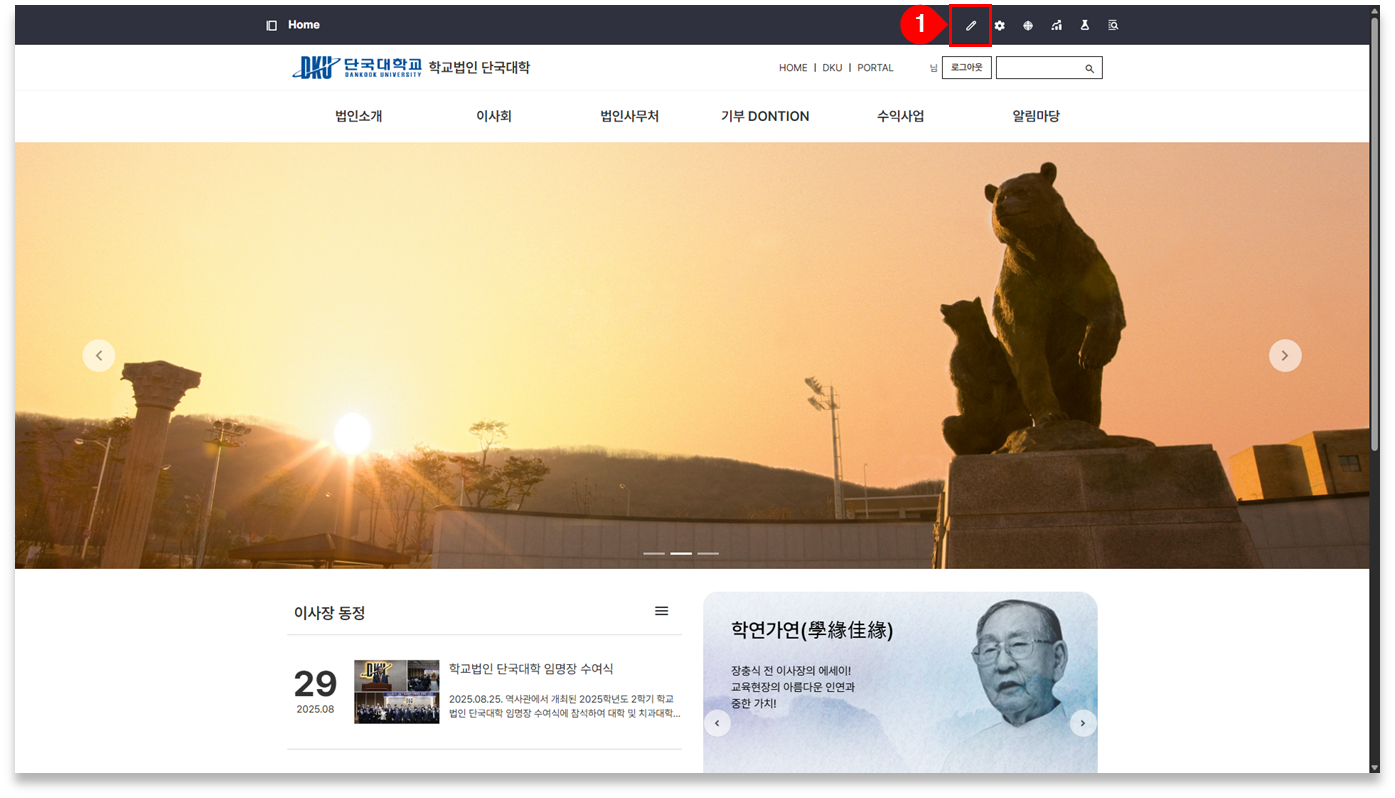
Task: Toggle the sidebar panel icon beside Home
Action: (271, 25)
